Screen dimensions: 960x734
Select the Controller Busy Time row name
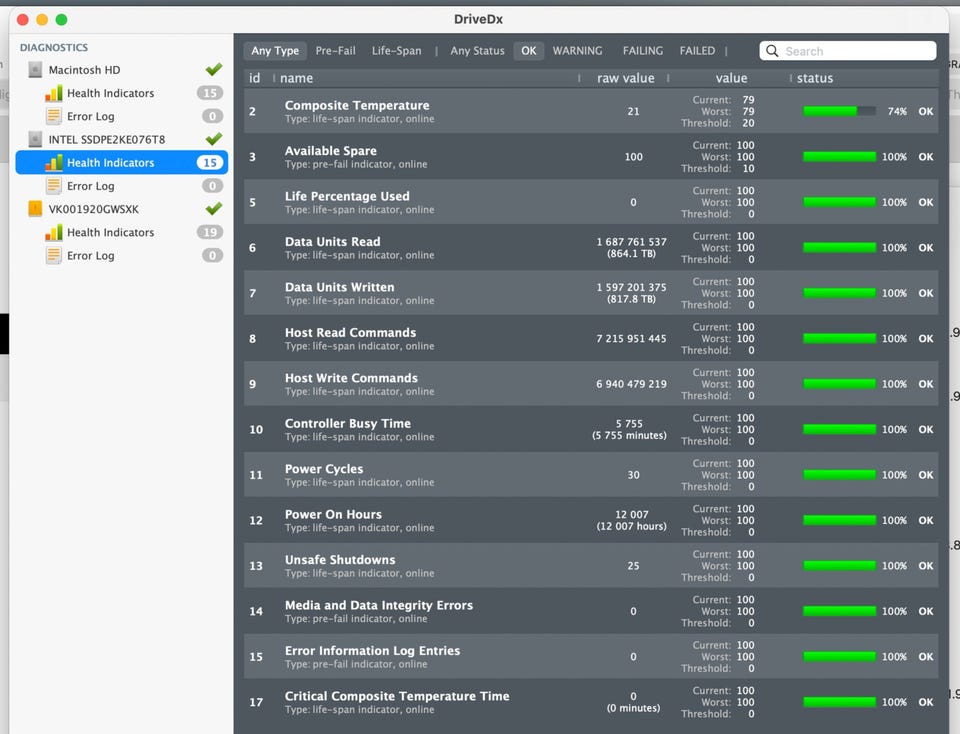coord(348,424)
